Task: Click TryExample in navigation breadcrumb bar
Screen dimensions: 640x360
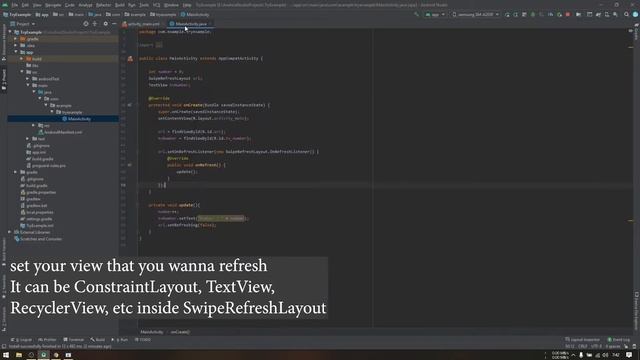Action: point(17,15)
